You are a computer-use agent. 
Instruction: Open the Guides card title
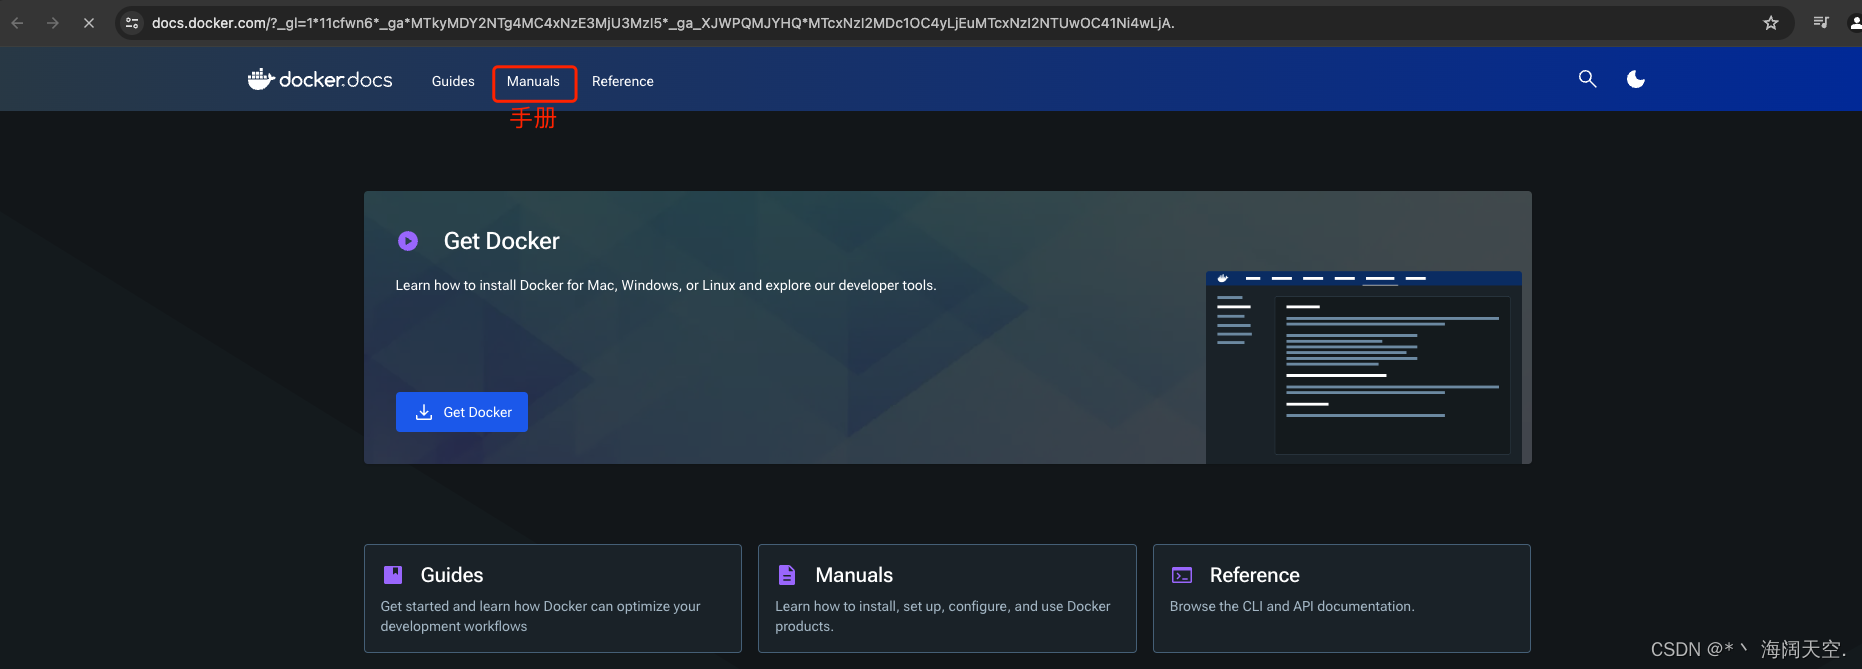[452, 575]
